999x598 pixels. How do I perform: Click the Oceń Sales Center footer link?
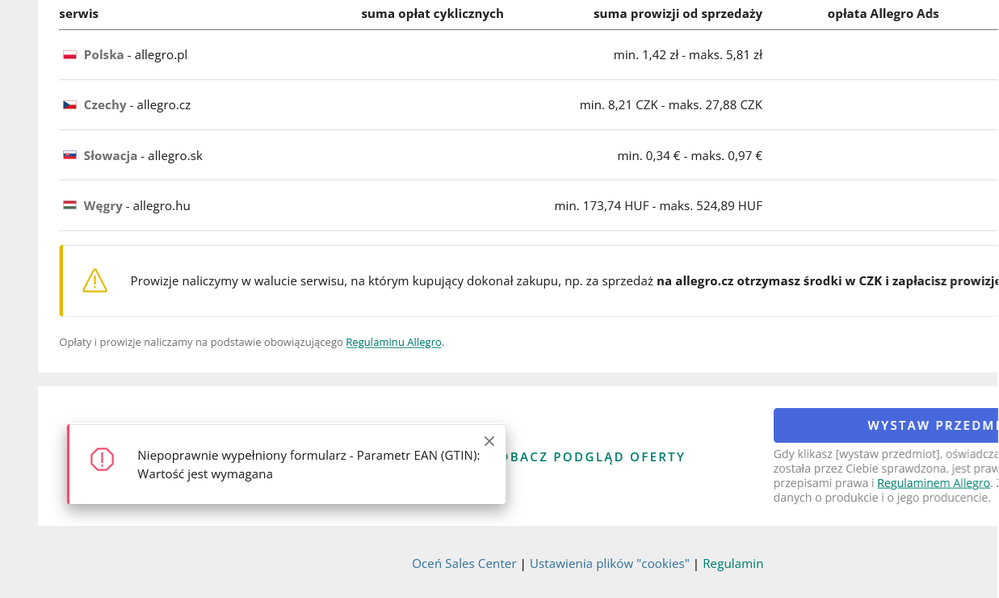pos(463,563)
